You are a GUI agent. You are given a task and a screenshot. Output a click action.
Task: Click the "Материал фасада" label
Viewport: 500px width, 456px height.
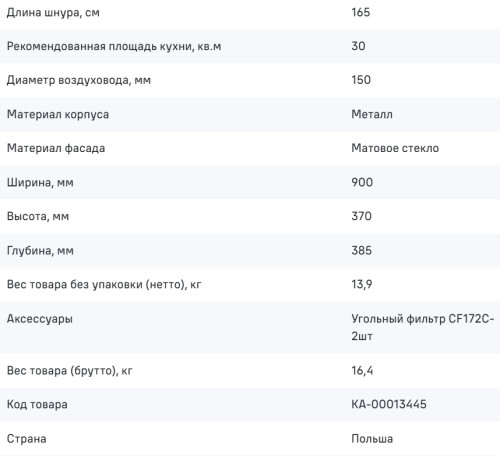(x=56, y=148)
